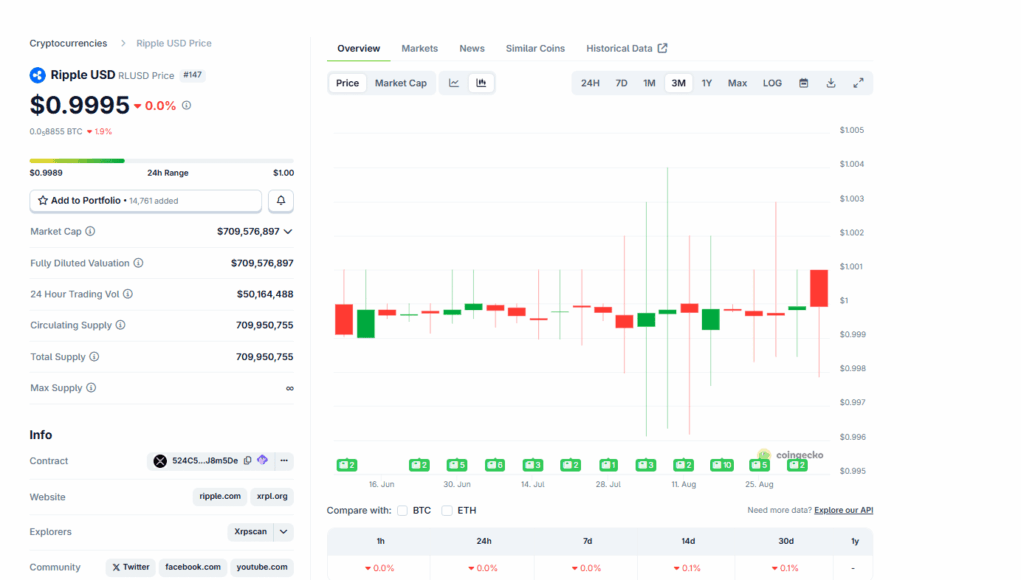Copy the contract address with the copy icon

(247, 461)
